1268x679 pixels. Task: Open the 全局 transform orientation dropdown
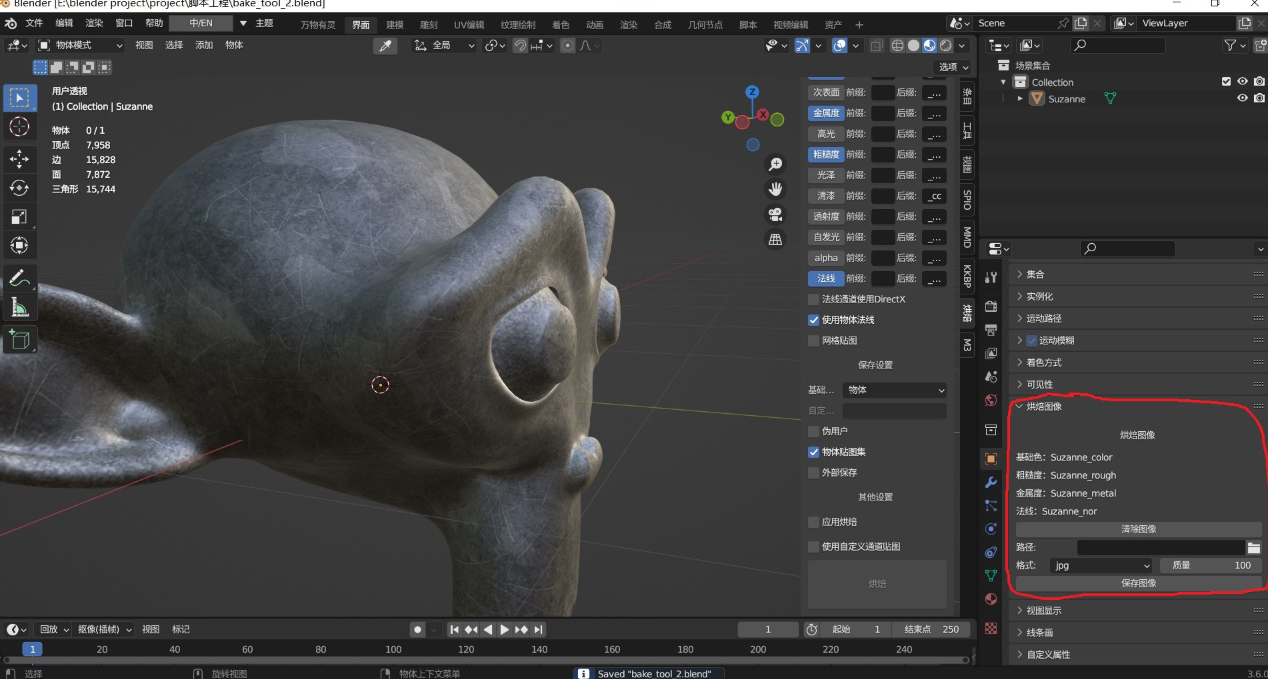(444, 45)
